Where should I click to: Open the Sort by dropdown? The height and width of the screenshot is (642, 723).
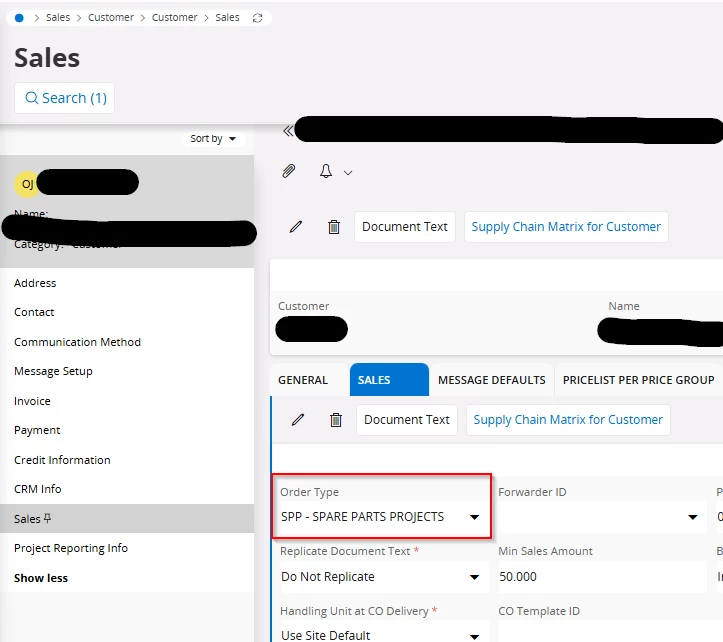pyautogui.click(x=213, y=138)
